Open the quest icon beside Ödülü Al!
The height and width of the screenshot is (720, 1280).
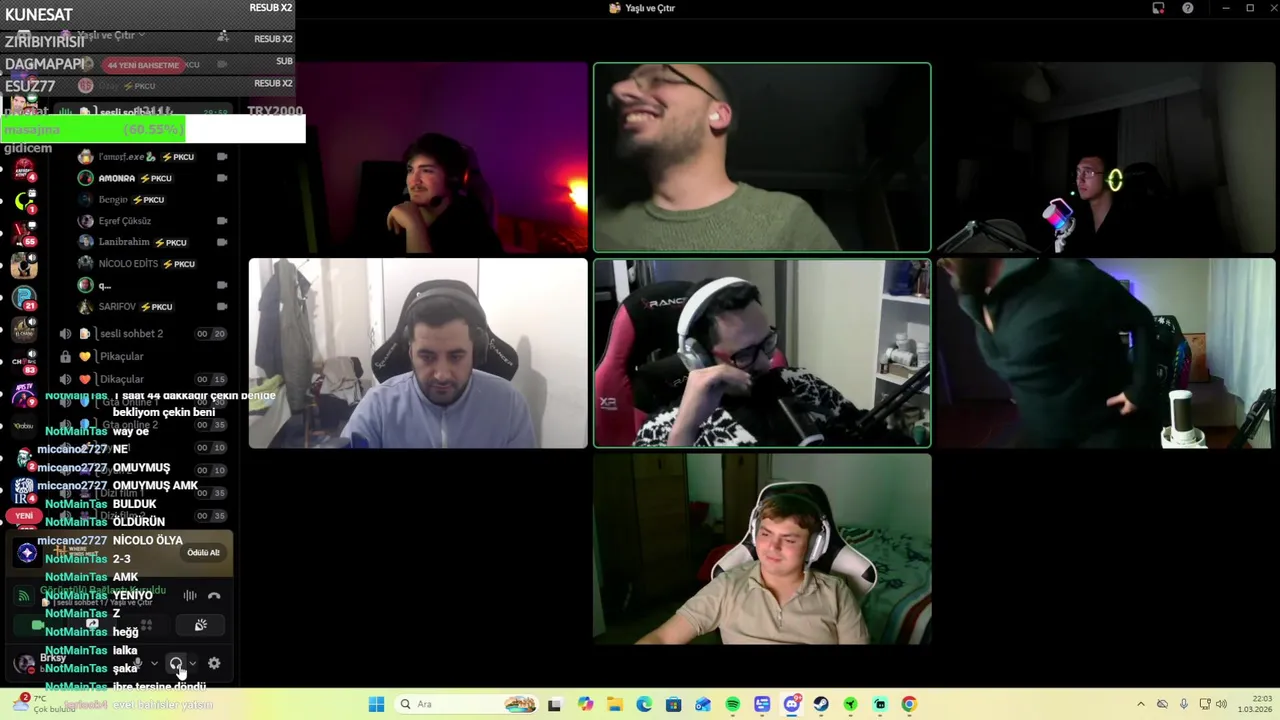(x=27, y=553)
